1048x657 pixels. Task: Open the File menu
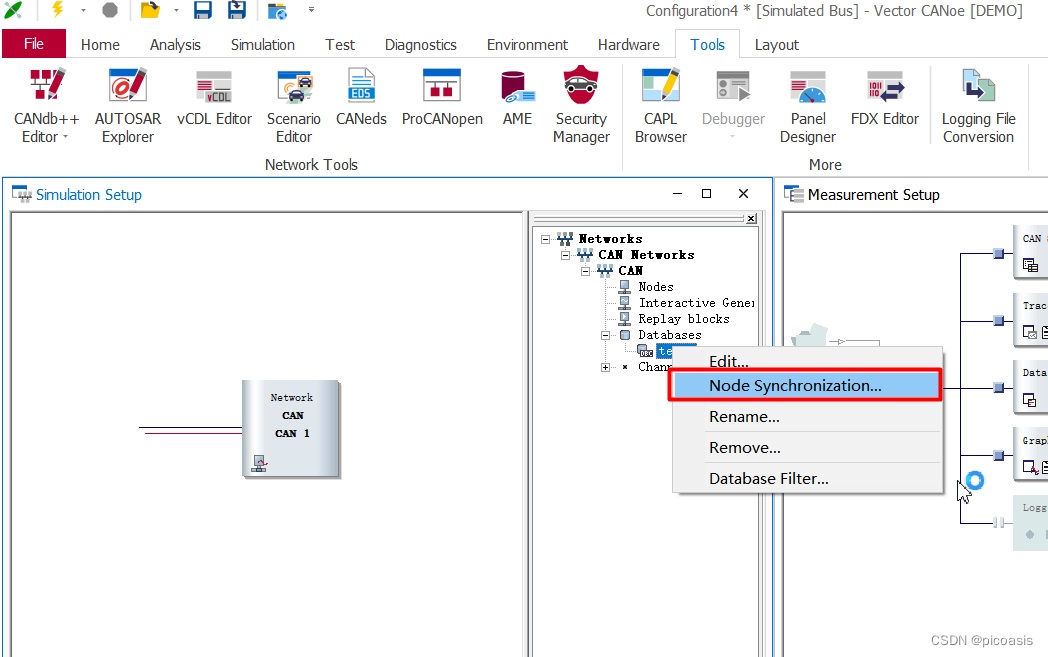(34, 44)
